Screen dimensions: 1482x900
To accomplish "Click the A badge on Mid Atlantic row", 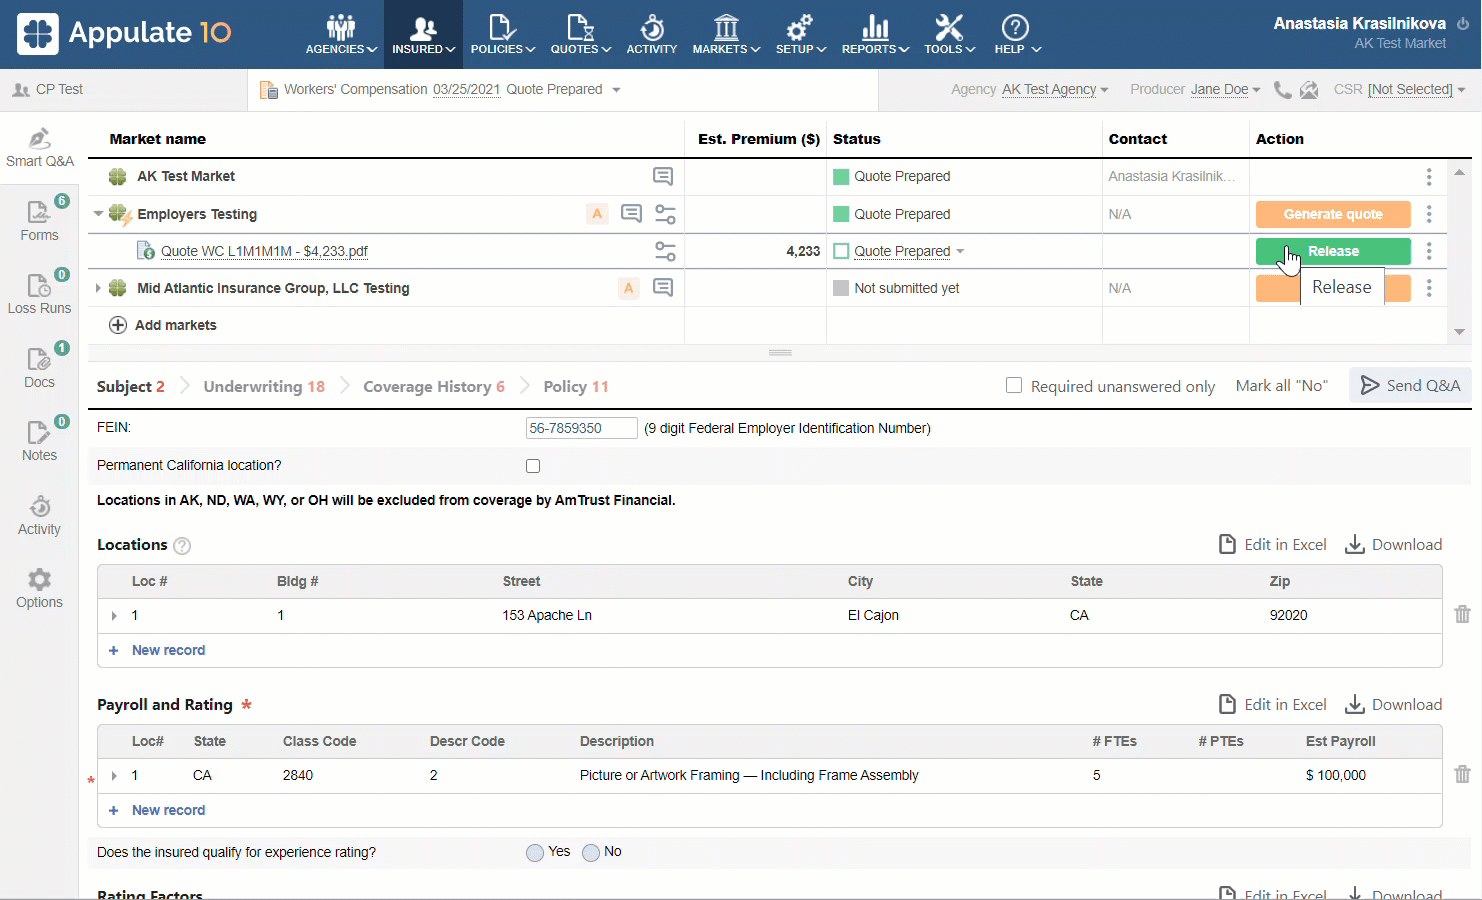I will [x=628, y=288].
